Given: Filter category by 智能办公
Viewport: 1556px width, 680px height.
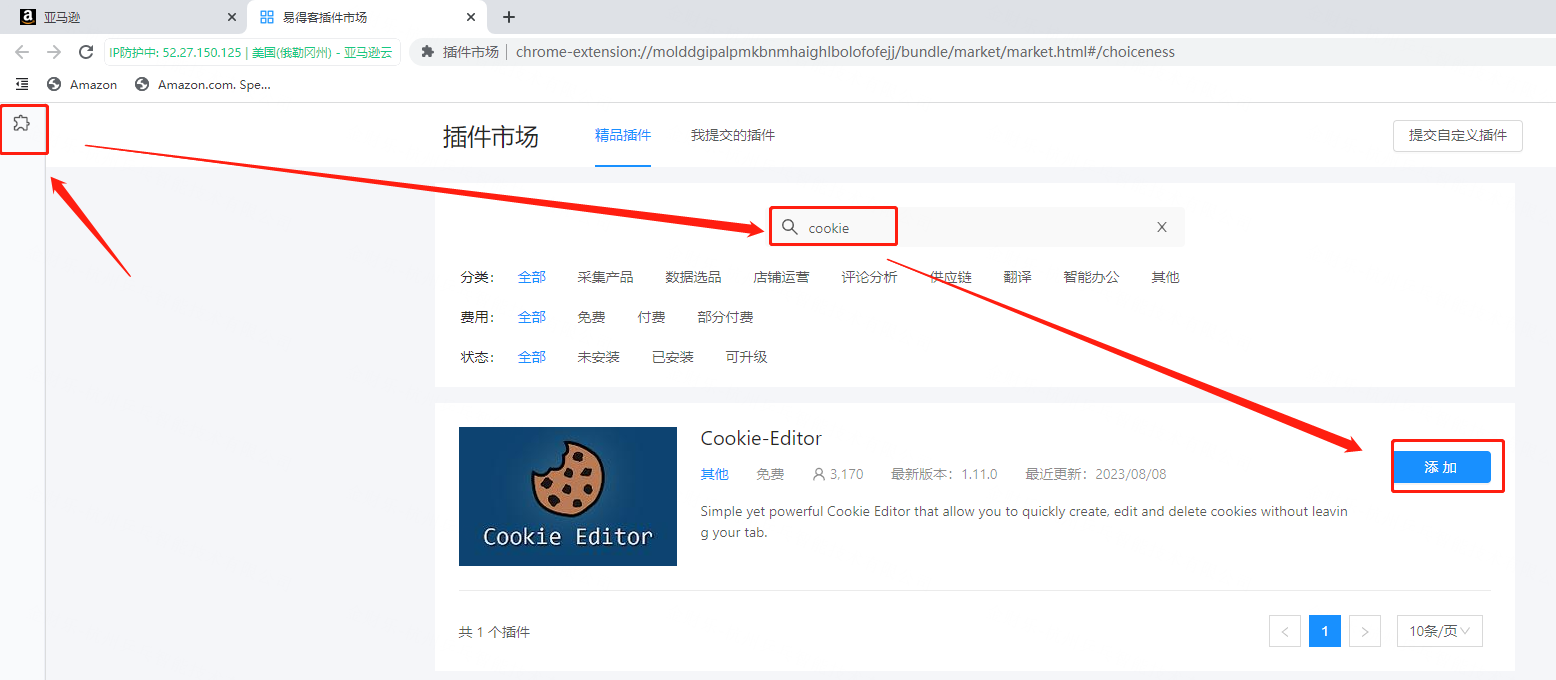Looking at the screenshot, I should pyautogui.click(x=1091, y=277).
